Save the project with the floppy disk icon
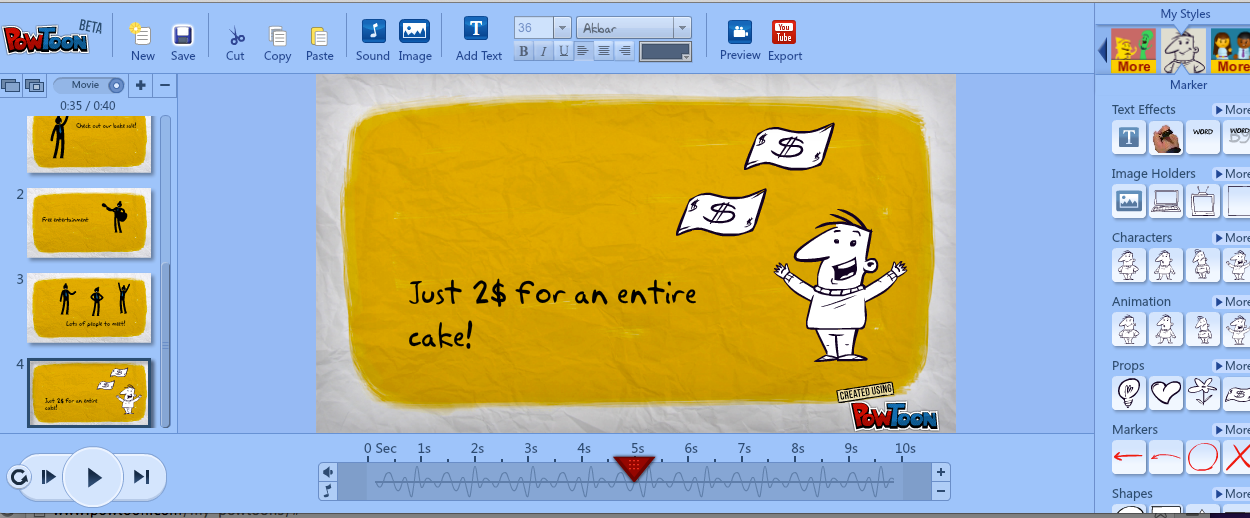 point(183,41)
